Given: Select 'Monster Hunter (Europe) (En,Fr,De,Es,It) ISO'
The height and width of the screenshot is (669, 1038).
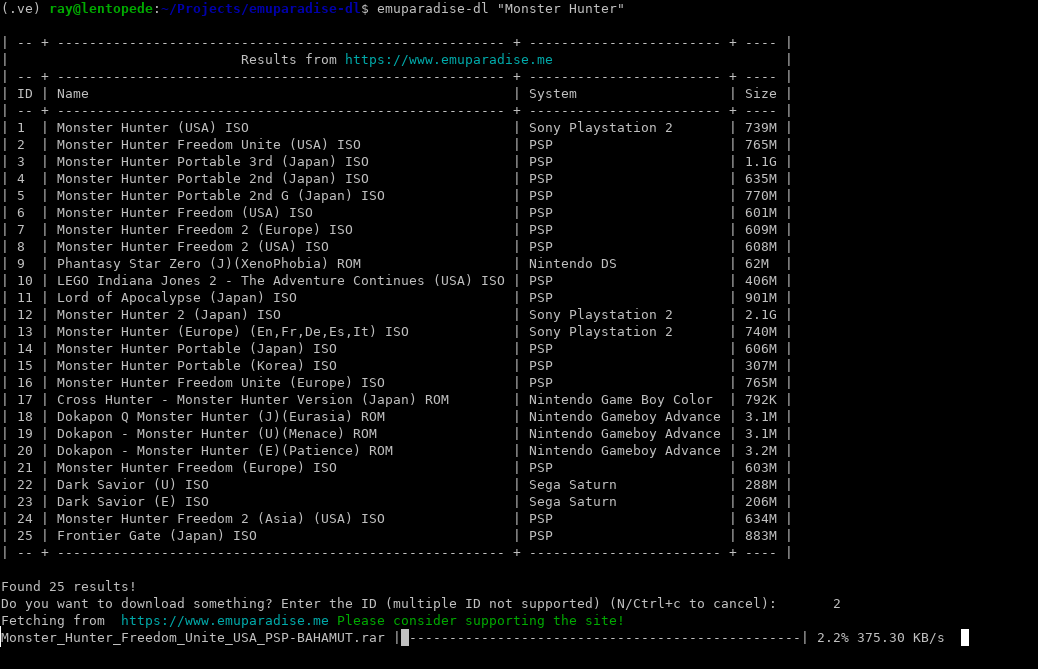Looking at the screenshot, I should (232, 332).
